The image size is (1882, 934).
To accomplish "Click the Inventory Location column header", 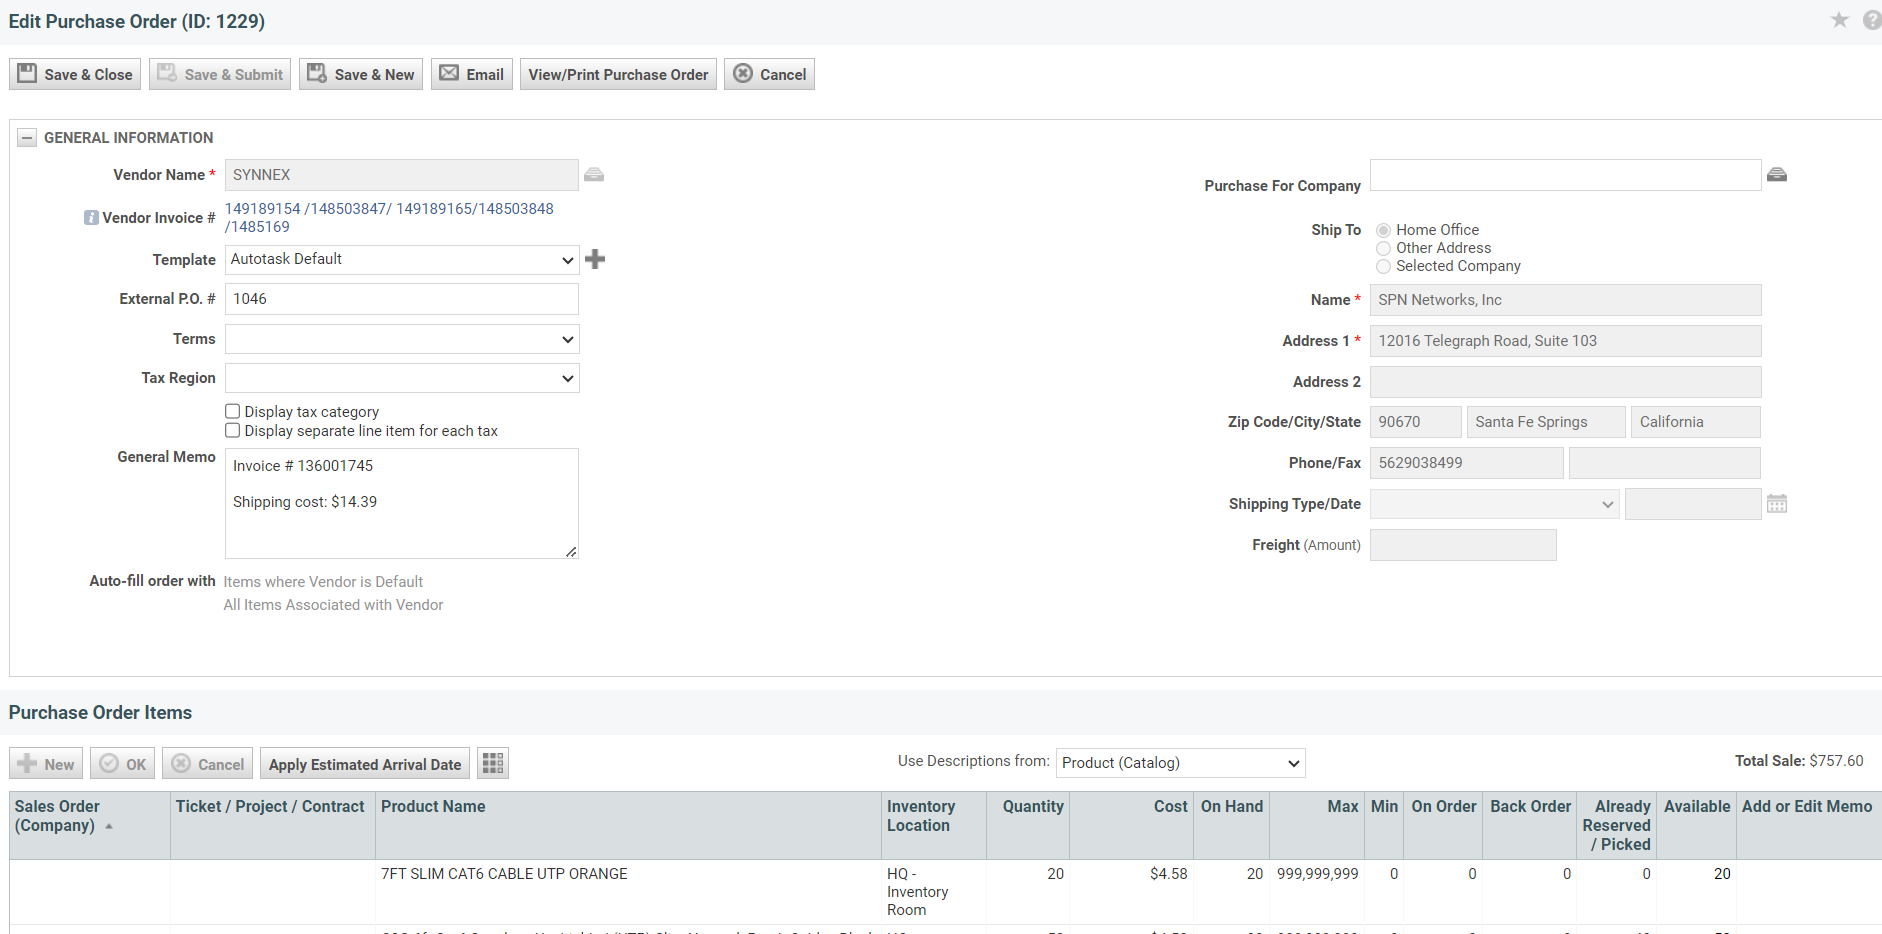I will click(934, 825).
